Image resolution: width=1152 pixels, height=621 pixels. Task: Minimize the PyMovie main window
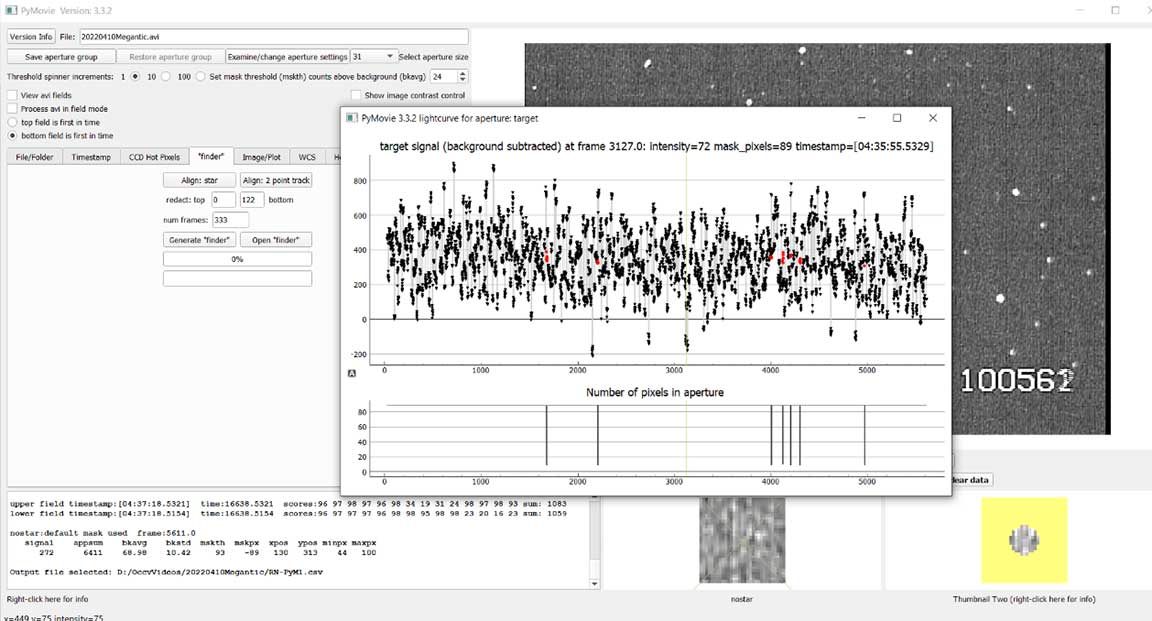pos(1080,10)
